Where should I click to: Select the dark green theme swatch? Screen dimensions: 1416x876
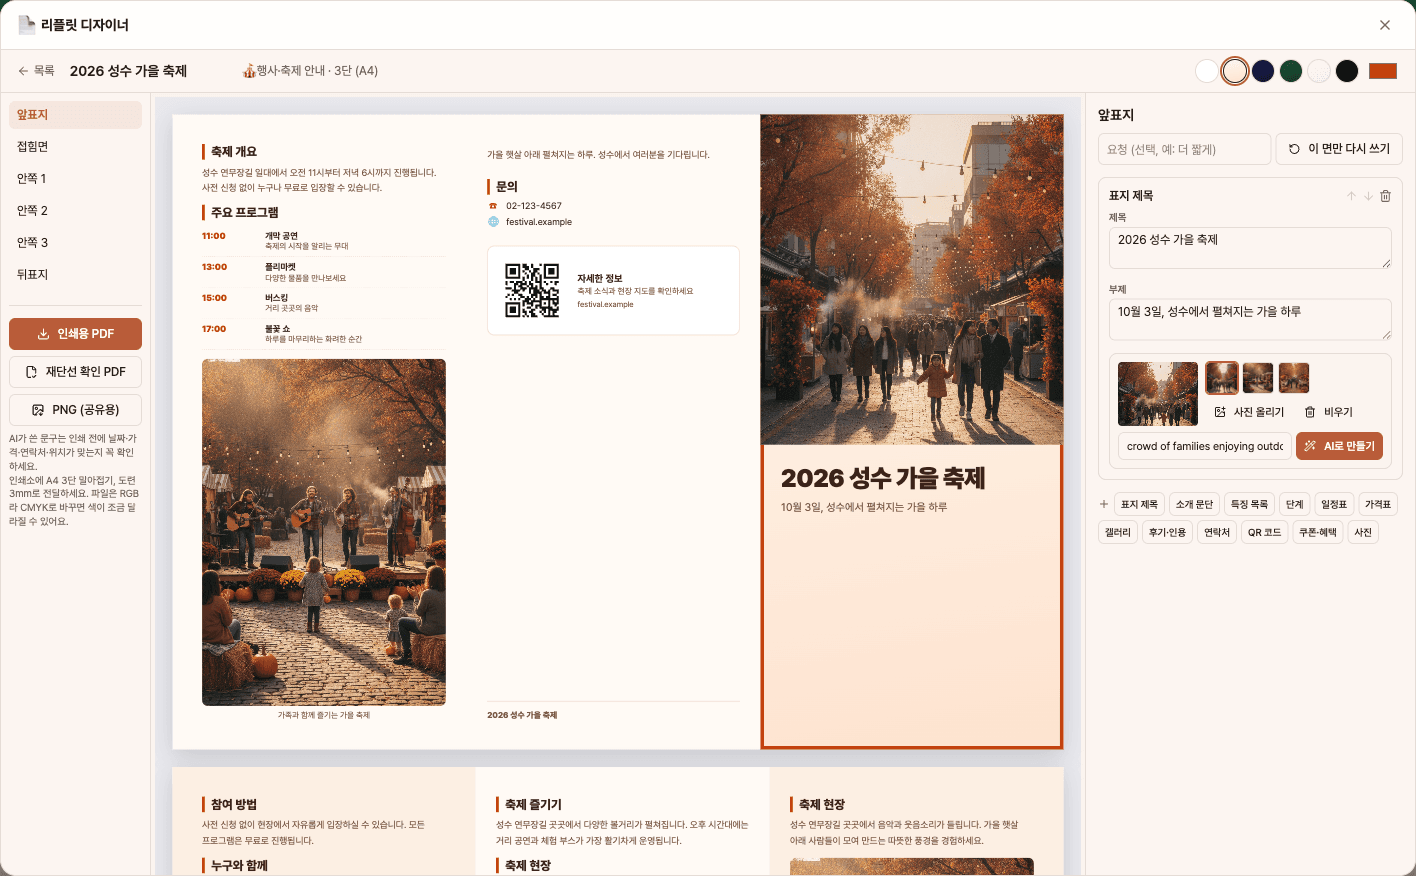pos(1291,71)
